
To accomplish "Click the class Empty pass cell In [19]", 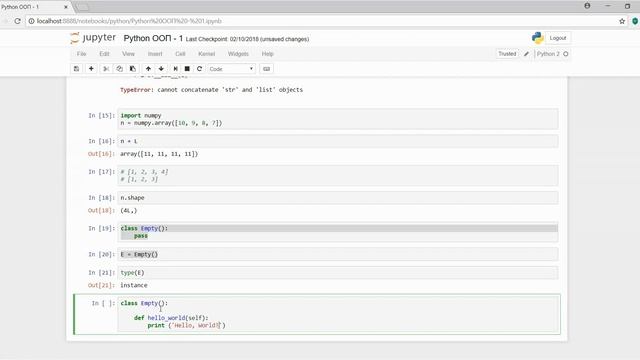I will coord(338,232).
